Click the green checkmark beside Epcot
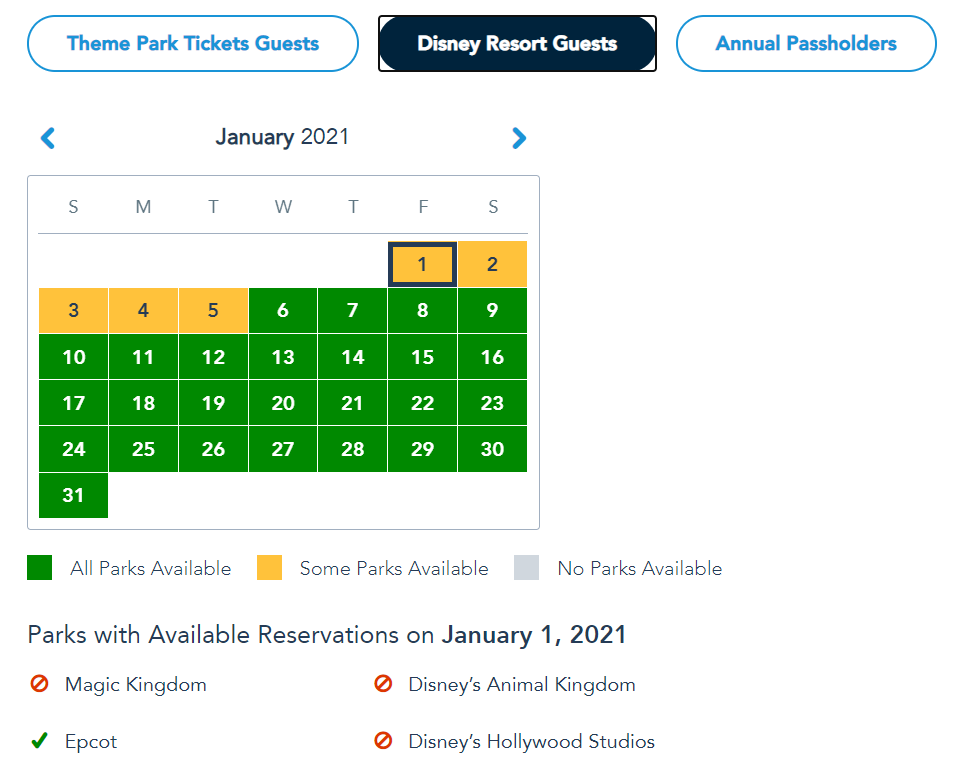964x769 pixels. point(39,742)
